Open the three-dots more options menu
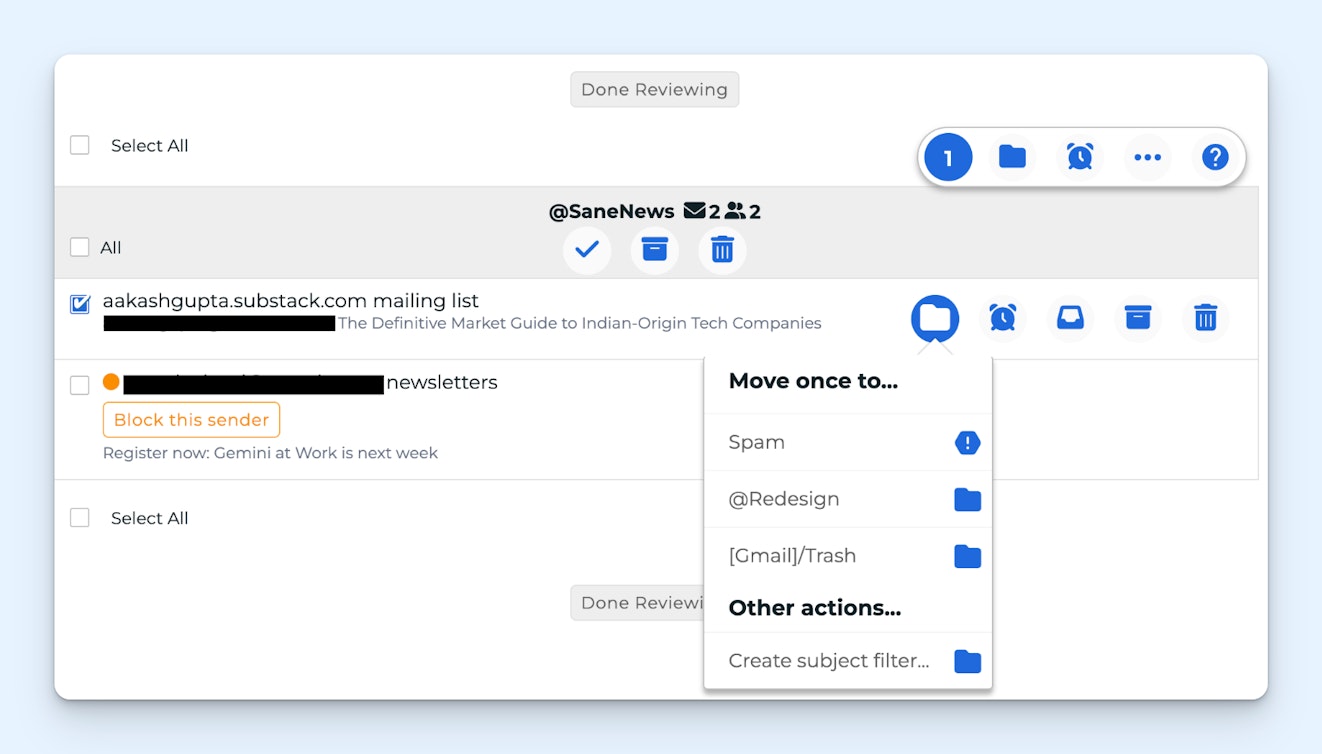This screenshot has width=1322, height=754. (1147, 157)
